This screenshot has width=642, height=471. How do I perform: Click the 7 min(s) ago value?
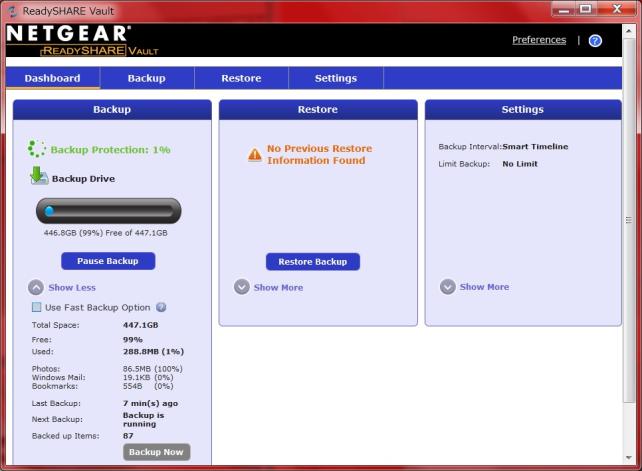[150, 403]
